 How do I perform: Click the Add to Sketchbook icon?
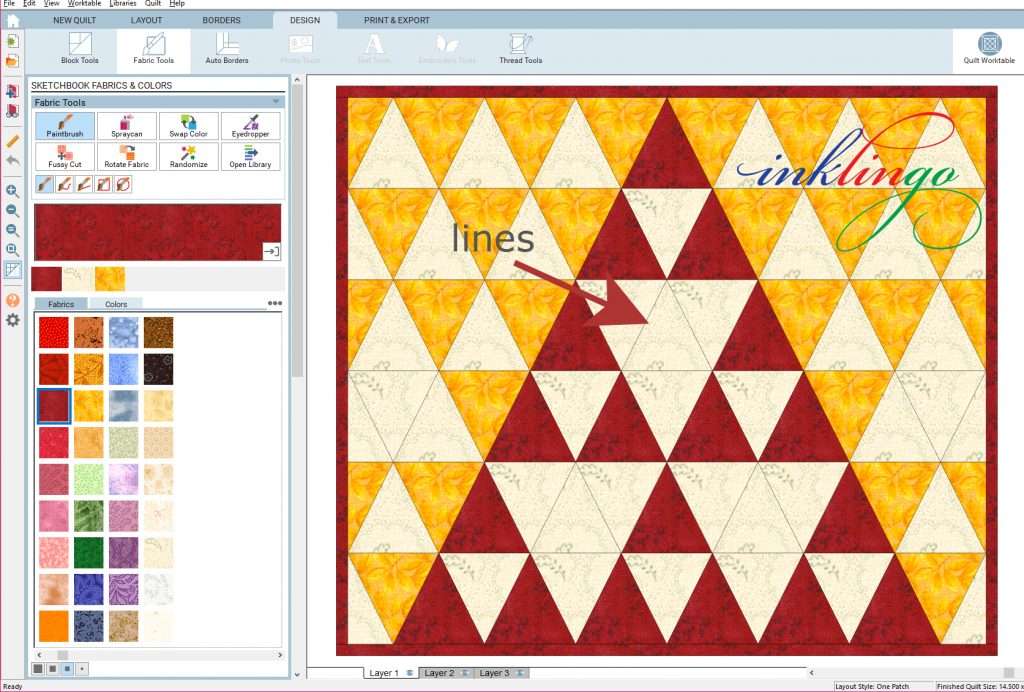click(12, 91)
